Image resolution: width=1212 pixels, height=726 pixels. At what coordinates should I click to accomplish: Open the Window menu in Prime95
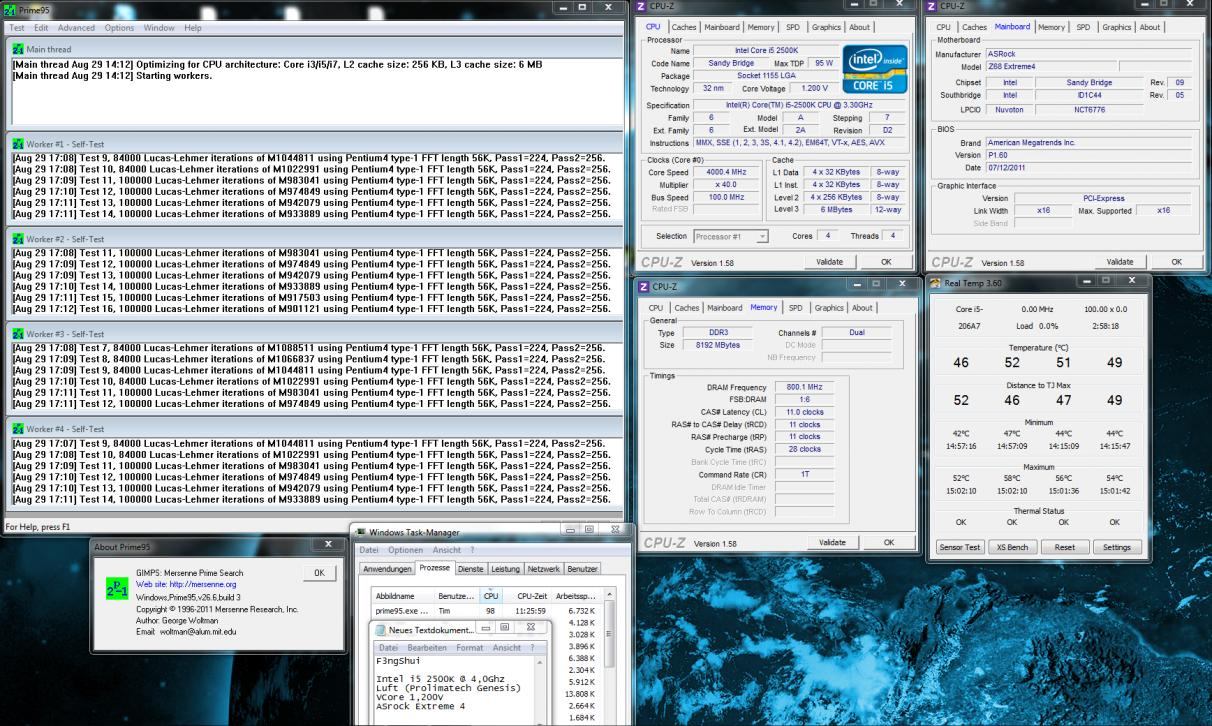coord(159,27)
